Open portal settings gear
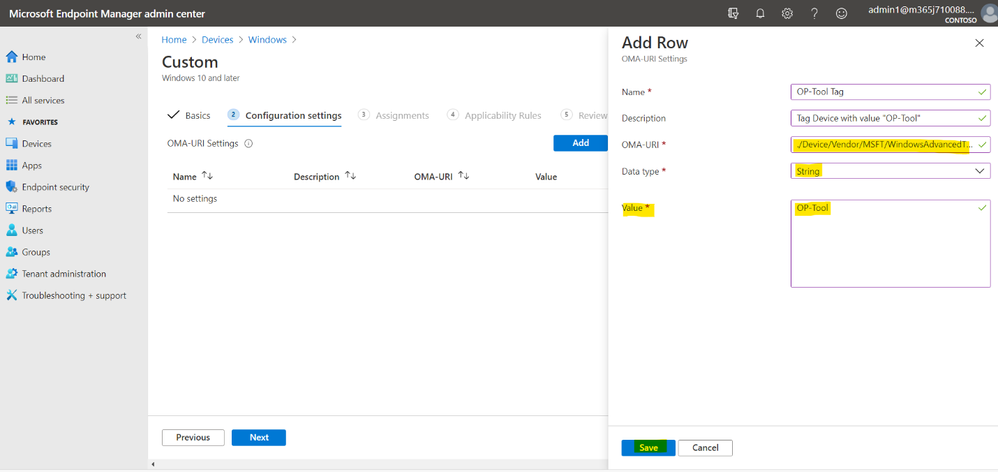Image resolution: width=998 pixels, height=472 pixels. point(787,13)
